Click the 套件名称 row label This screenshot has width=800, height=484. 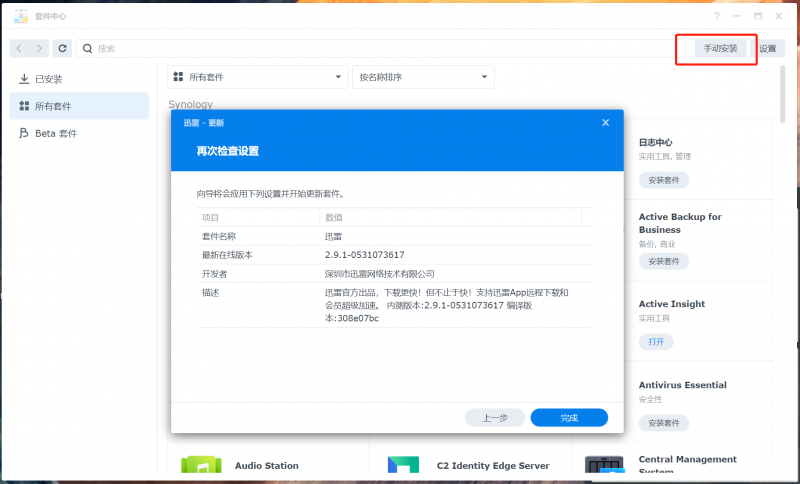(219, 237)
